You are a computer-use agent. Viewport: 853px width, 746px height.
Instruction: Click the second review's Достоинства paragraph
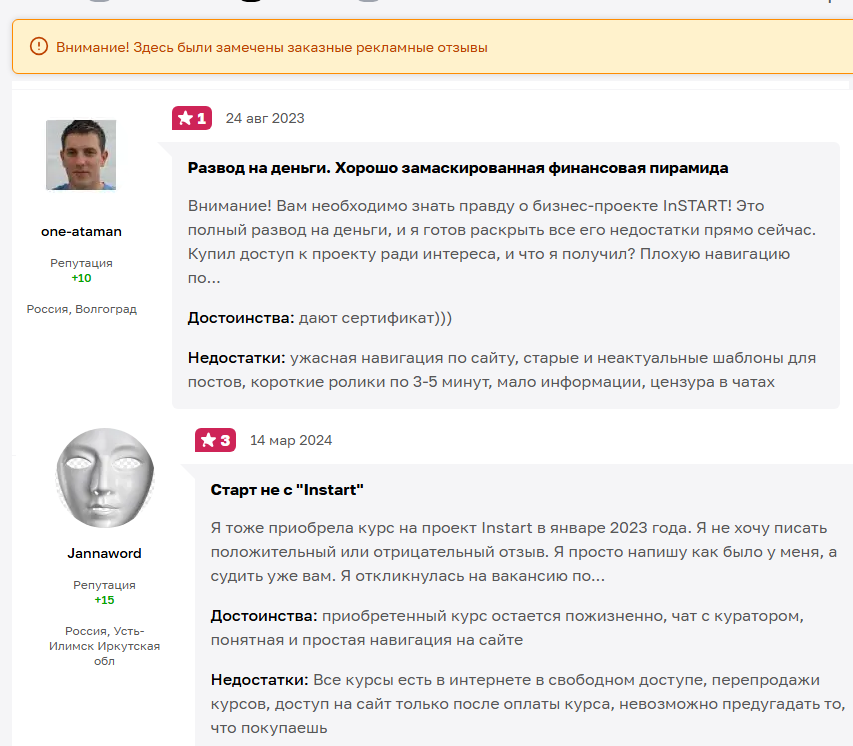[507, 628]
